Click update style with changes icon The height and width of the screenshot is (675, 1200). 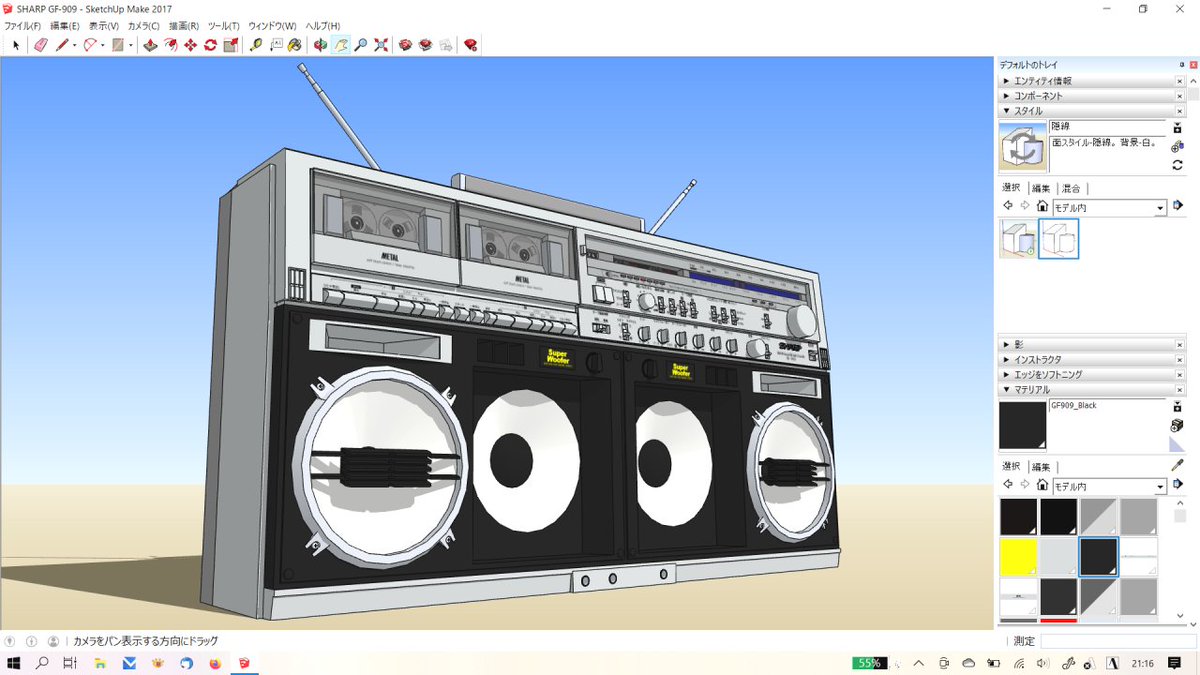point(1178,165)
